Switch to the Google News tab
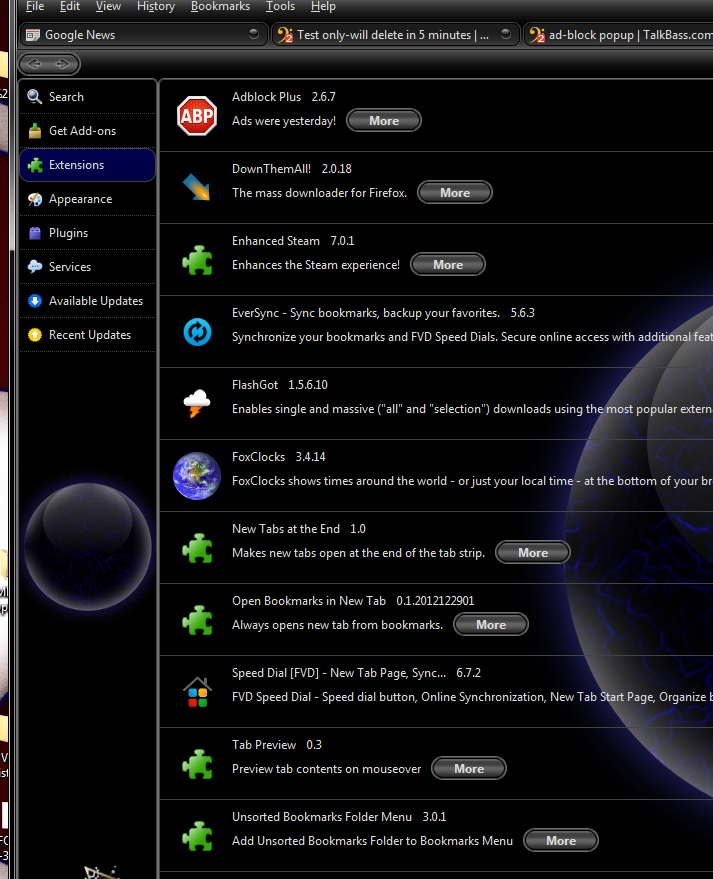Image resolution: width=713 pixels, height=879 pixels. [x=143, y=34]
